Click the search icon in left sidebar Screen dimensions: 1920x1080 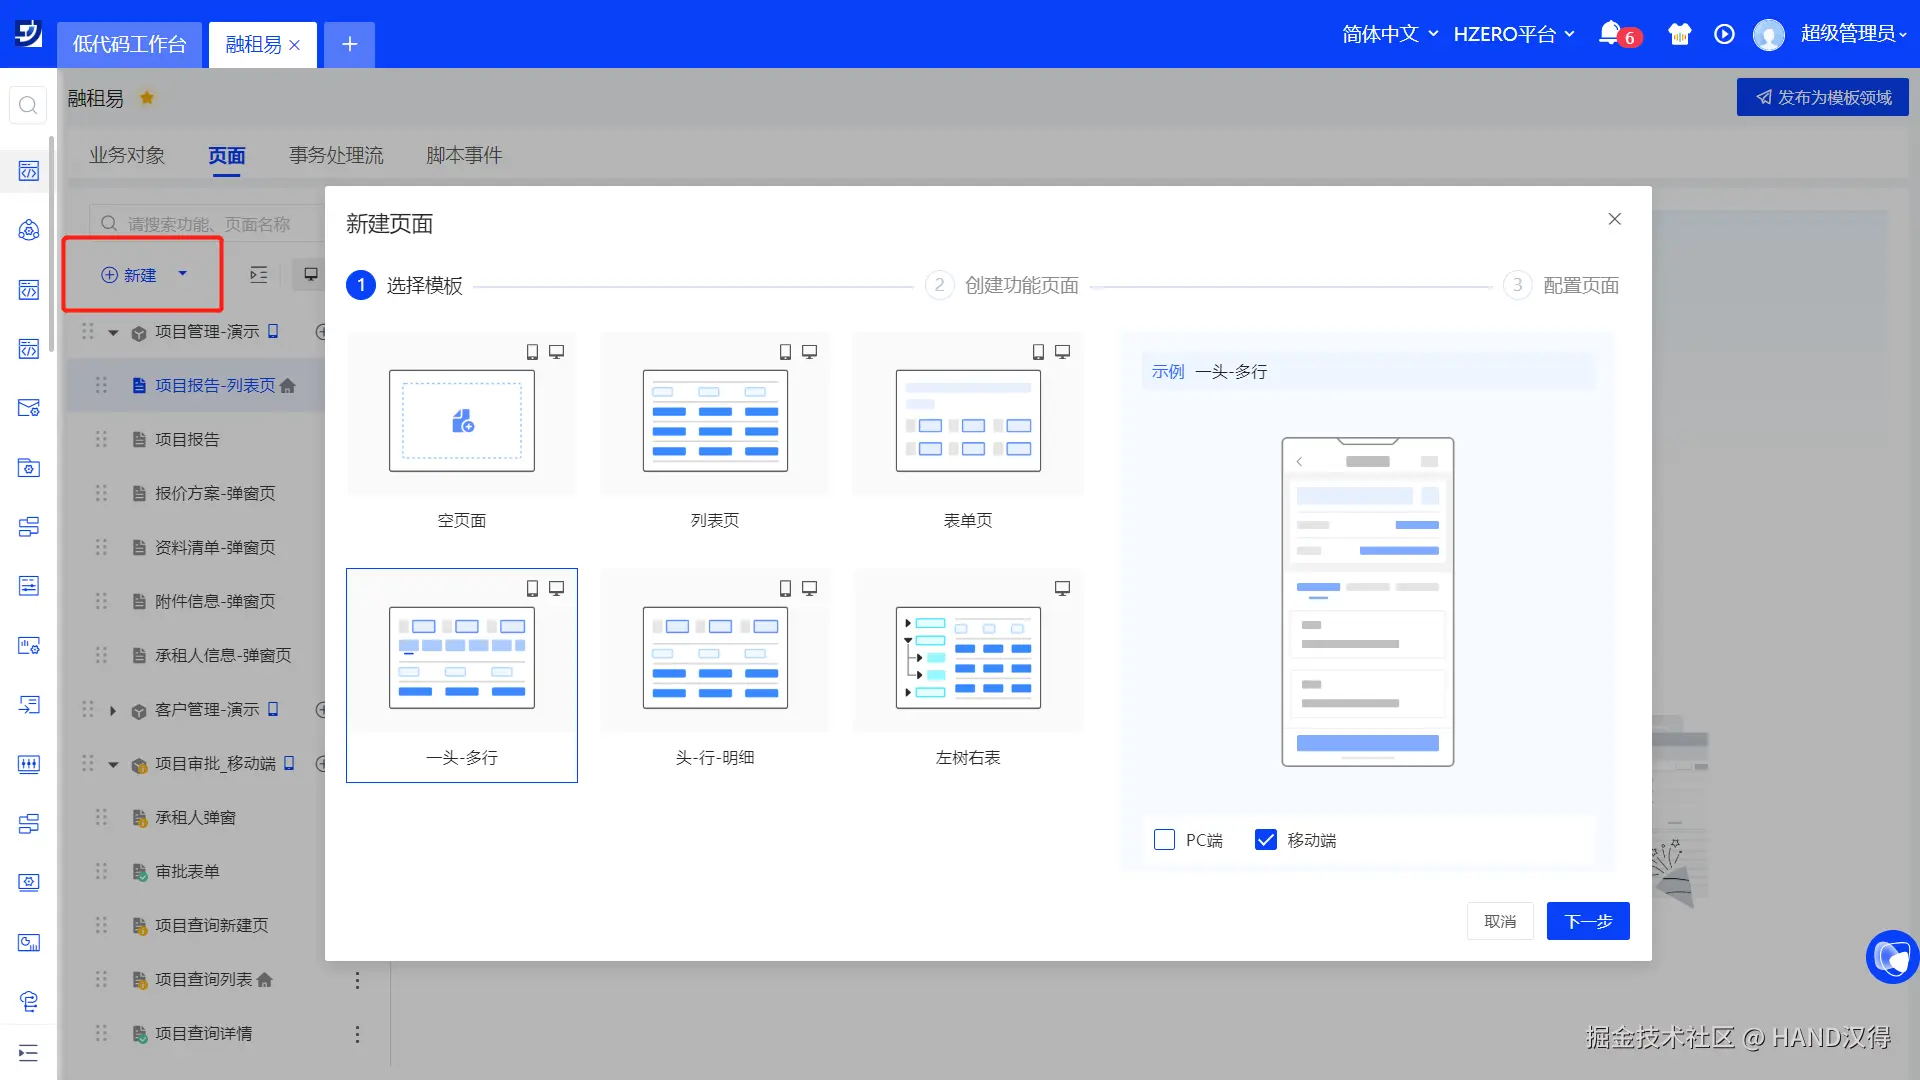point(28,105)
